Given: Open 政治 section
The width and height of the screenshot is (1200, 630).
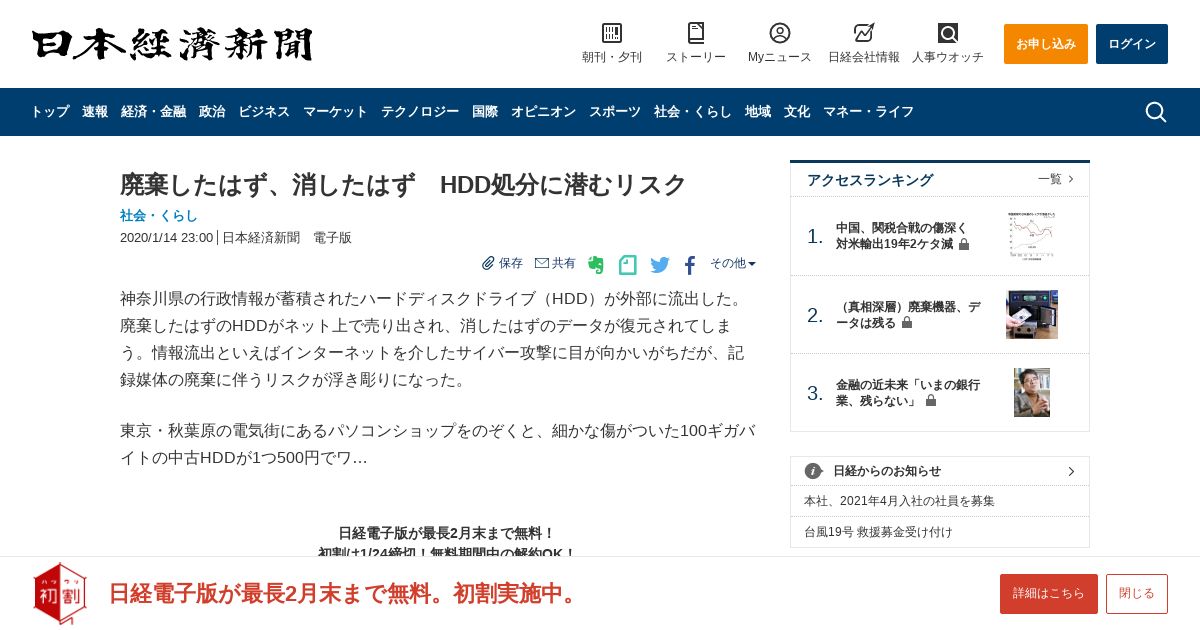Looking at the screenshot, I should point(212,112).
